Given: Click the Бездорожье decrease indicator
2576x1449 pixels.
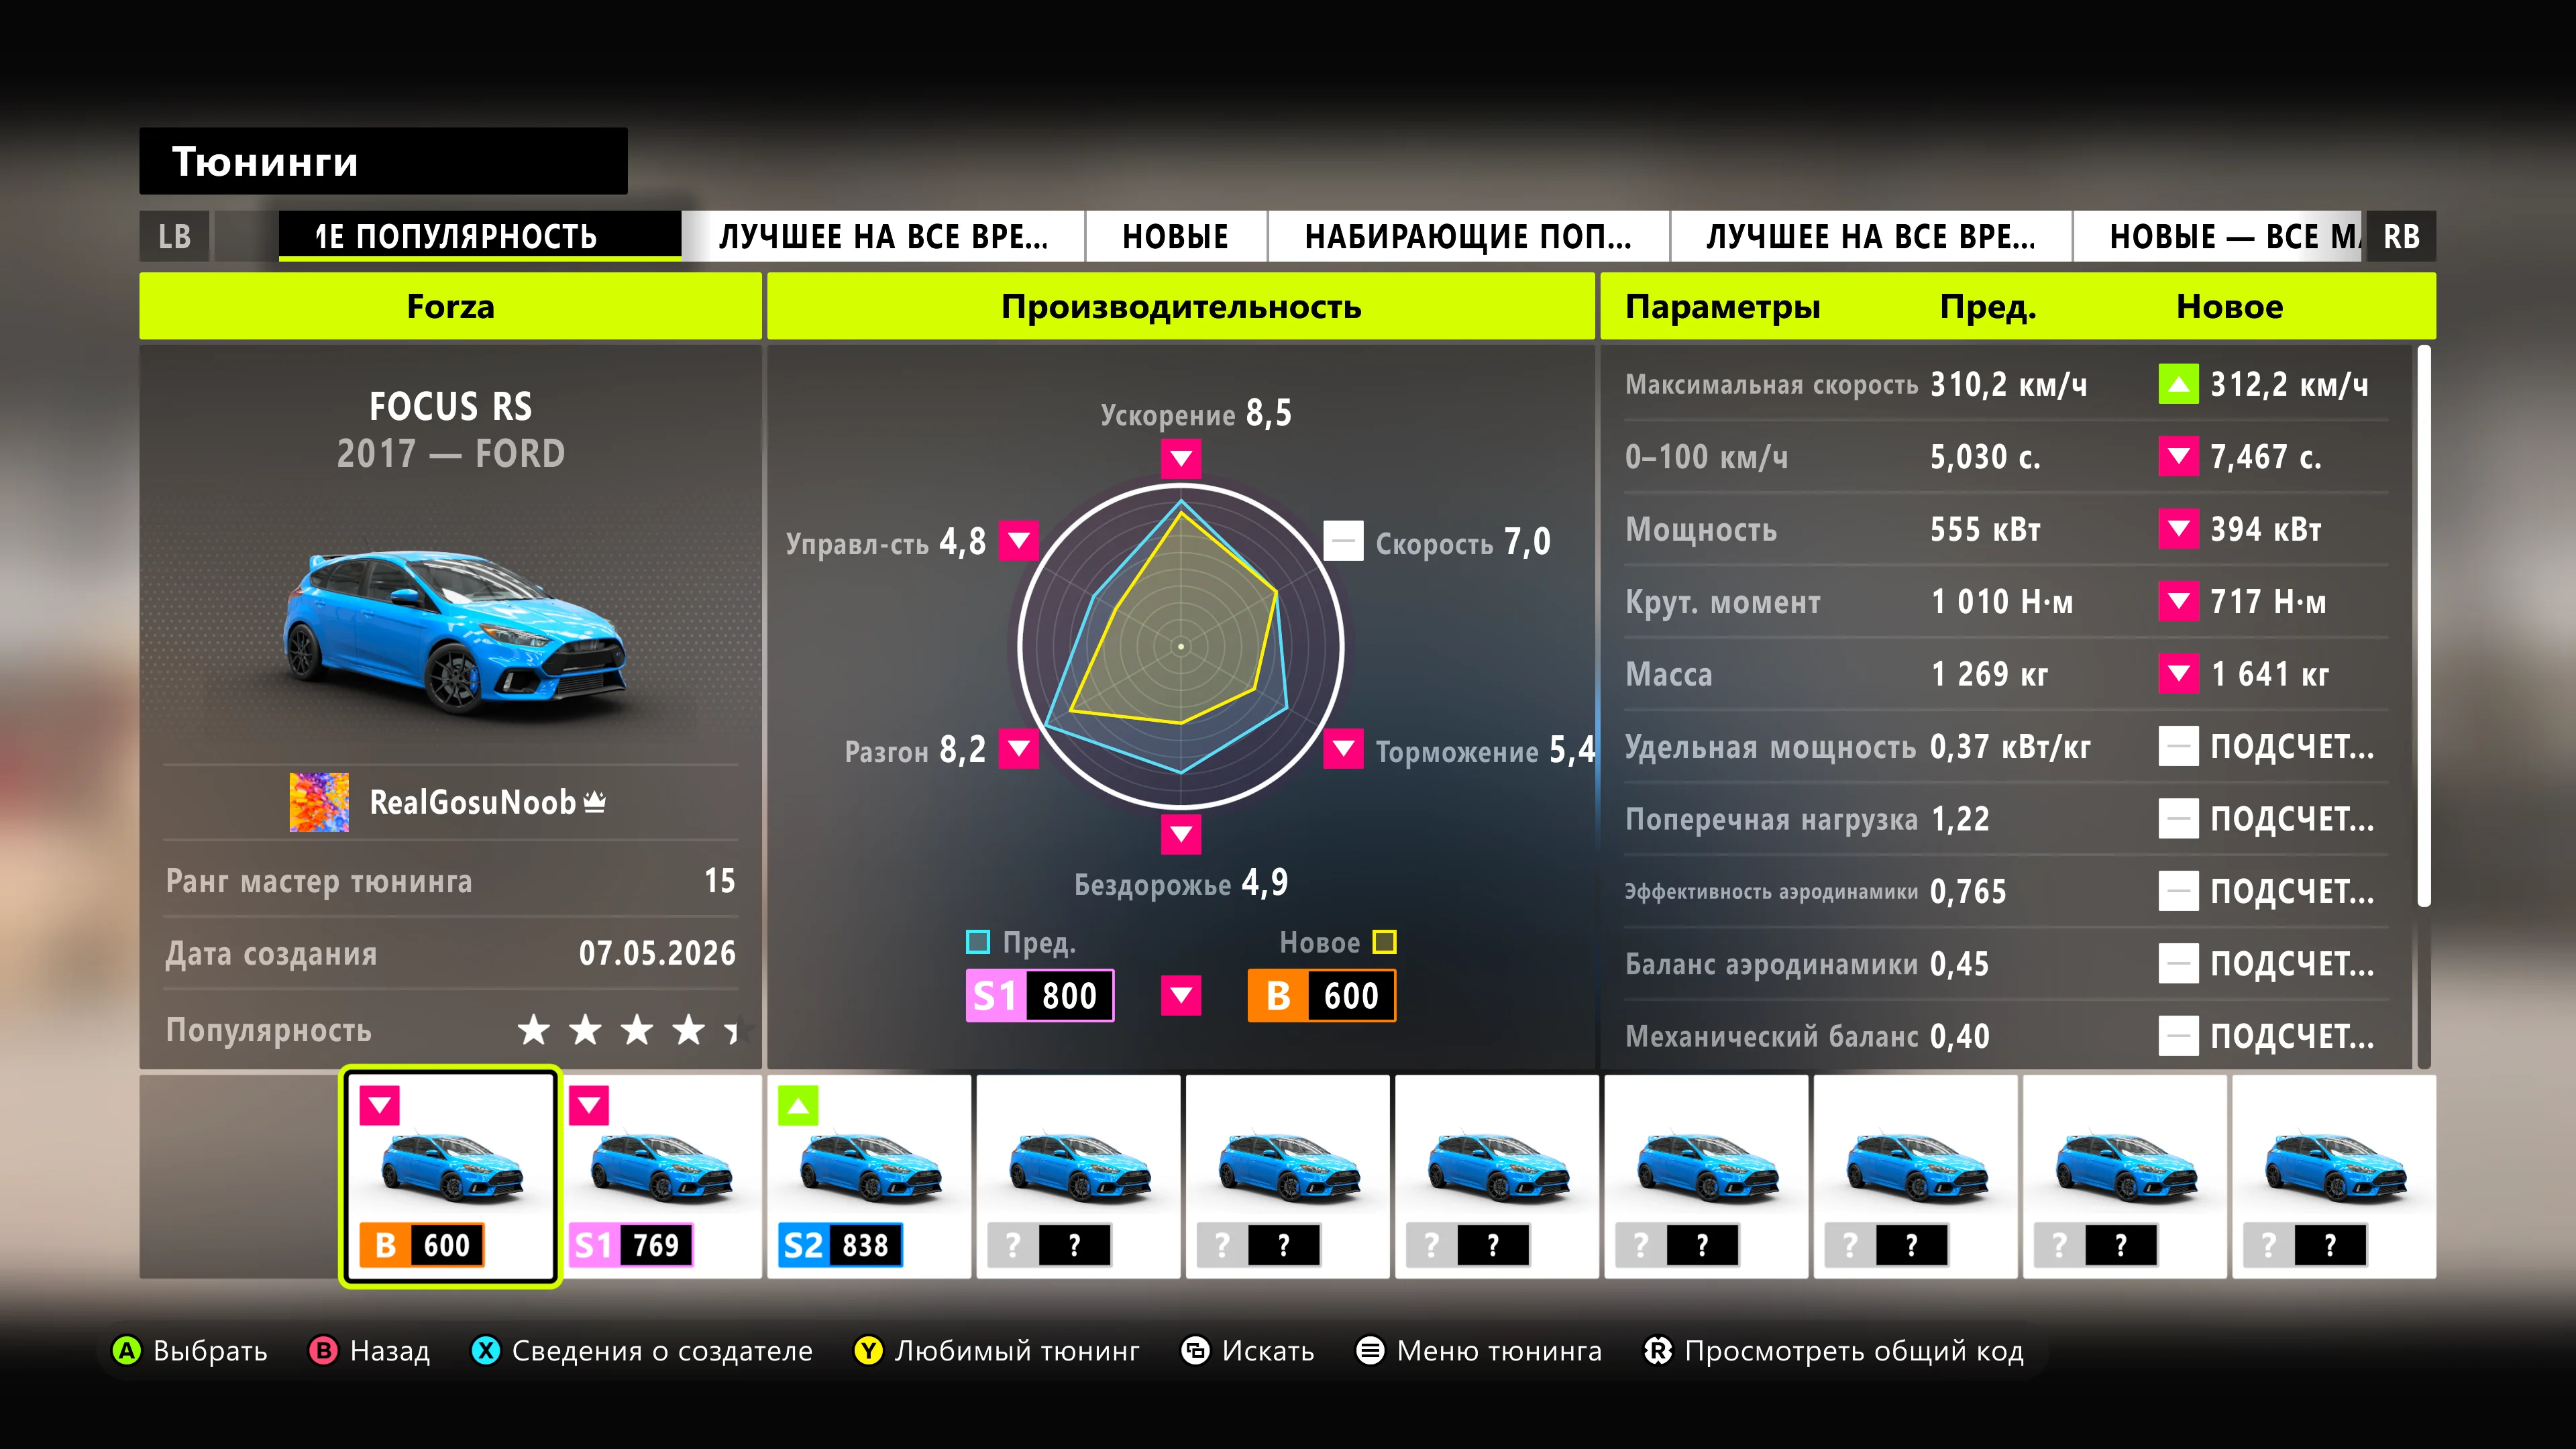Looking at the screenshot, I should [1181, 834].
